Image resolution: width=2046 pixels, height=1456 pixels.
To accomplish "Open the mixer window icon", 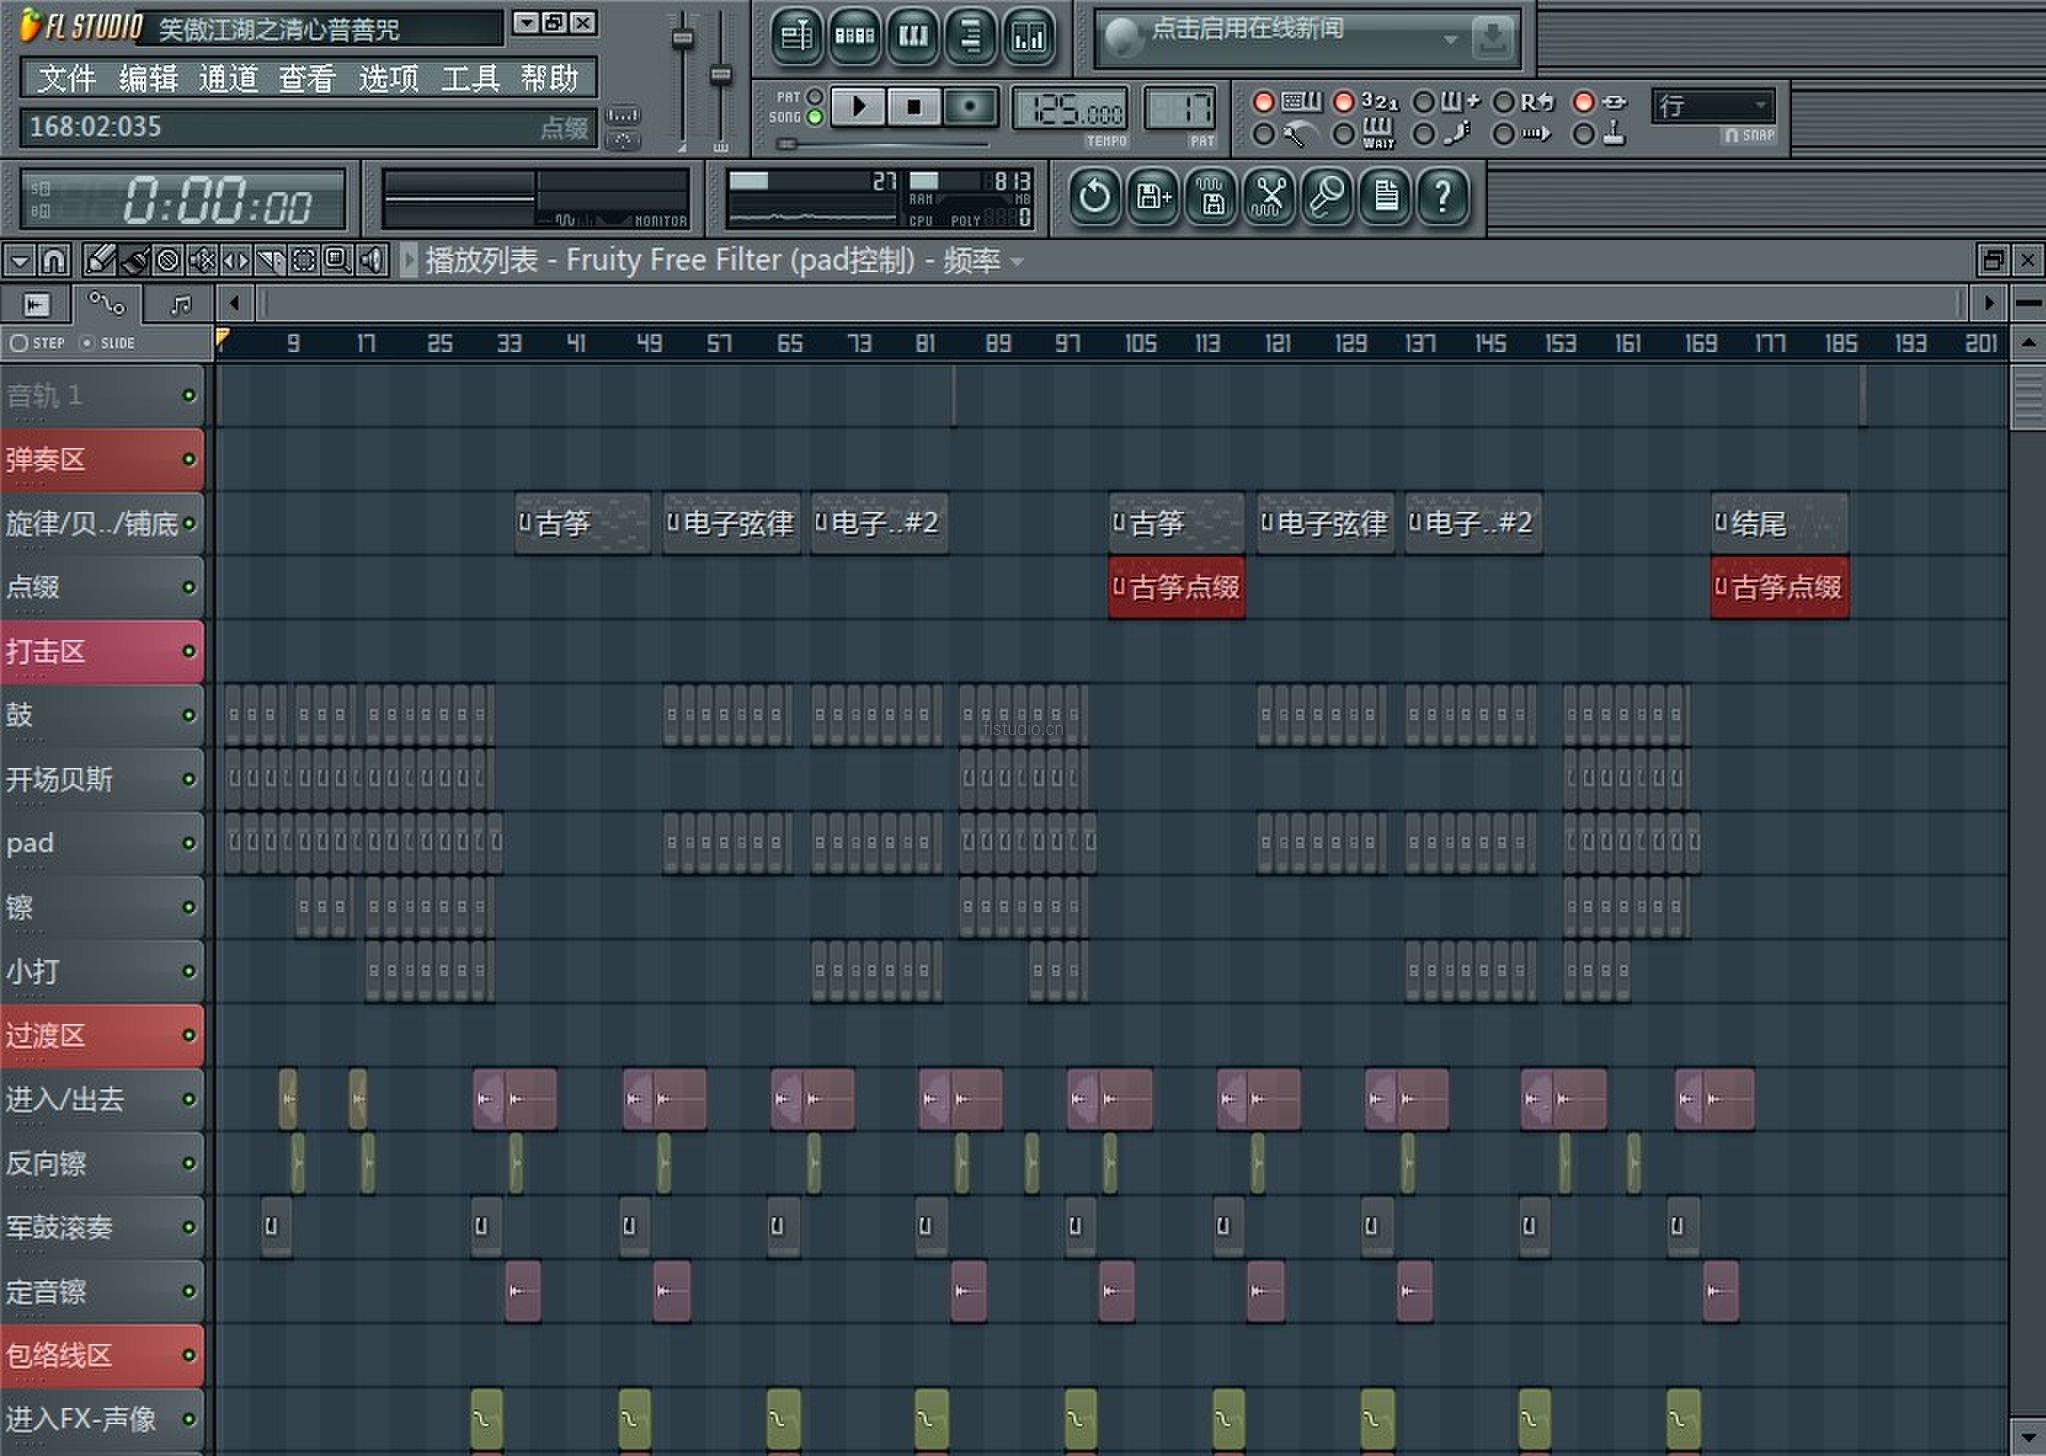I will click(x=1029, y=38).
